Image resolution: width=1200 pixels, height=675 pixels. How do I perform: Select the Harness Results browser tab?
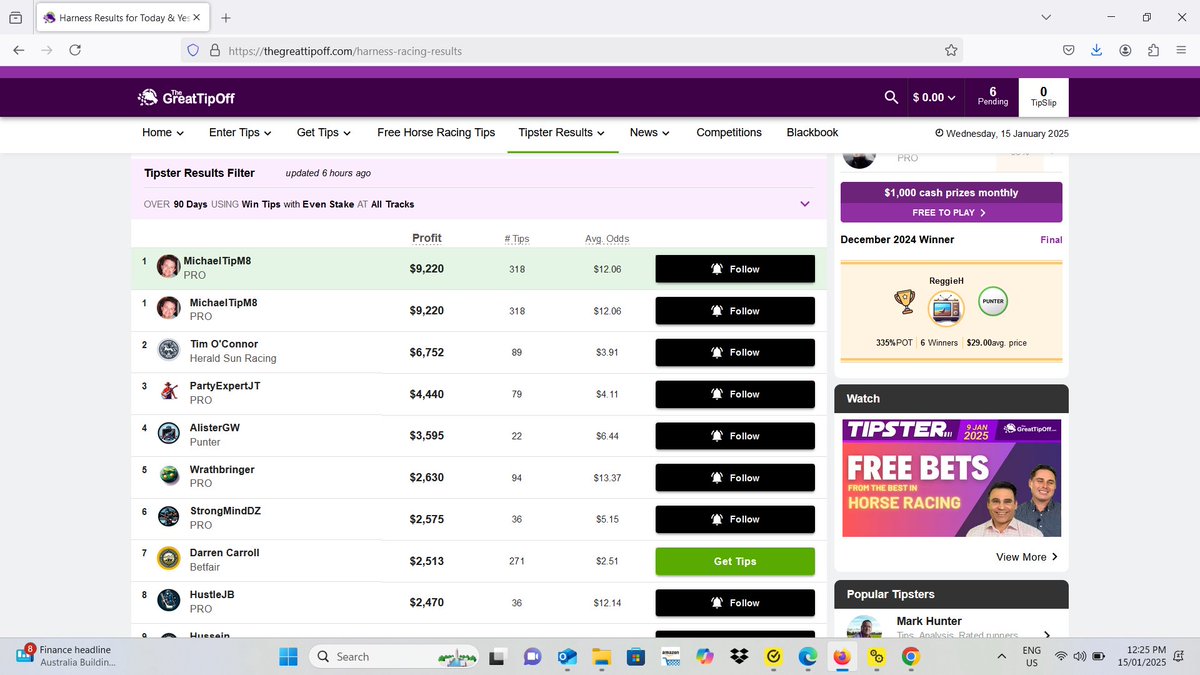[x=121, y=18]
